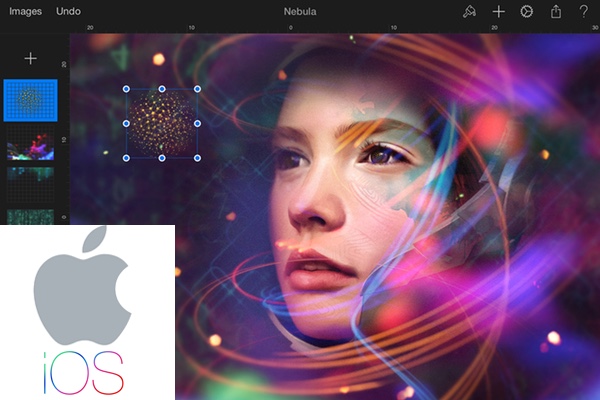600x400 pixels.
Task: Grab the top-left selection handle
Action: 126,89
